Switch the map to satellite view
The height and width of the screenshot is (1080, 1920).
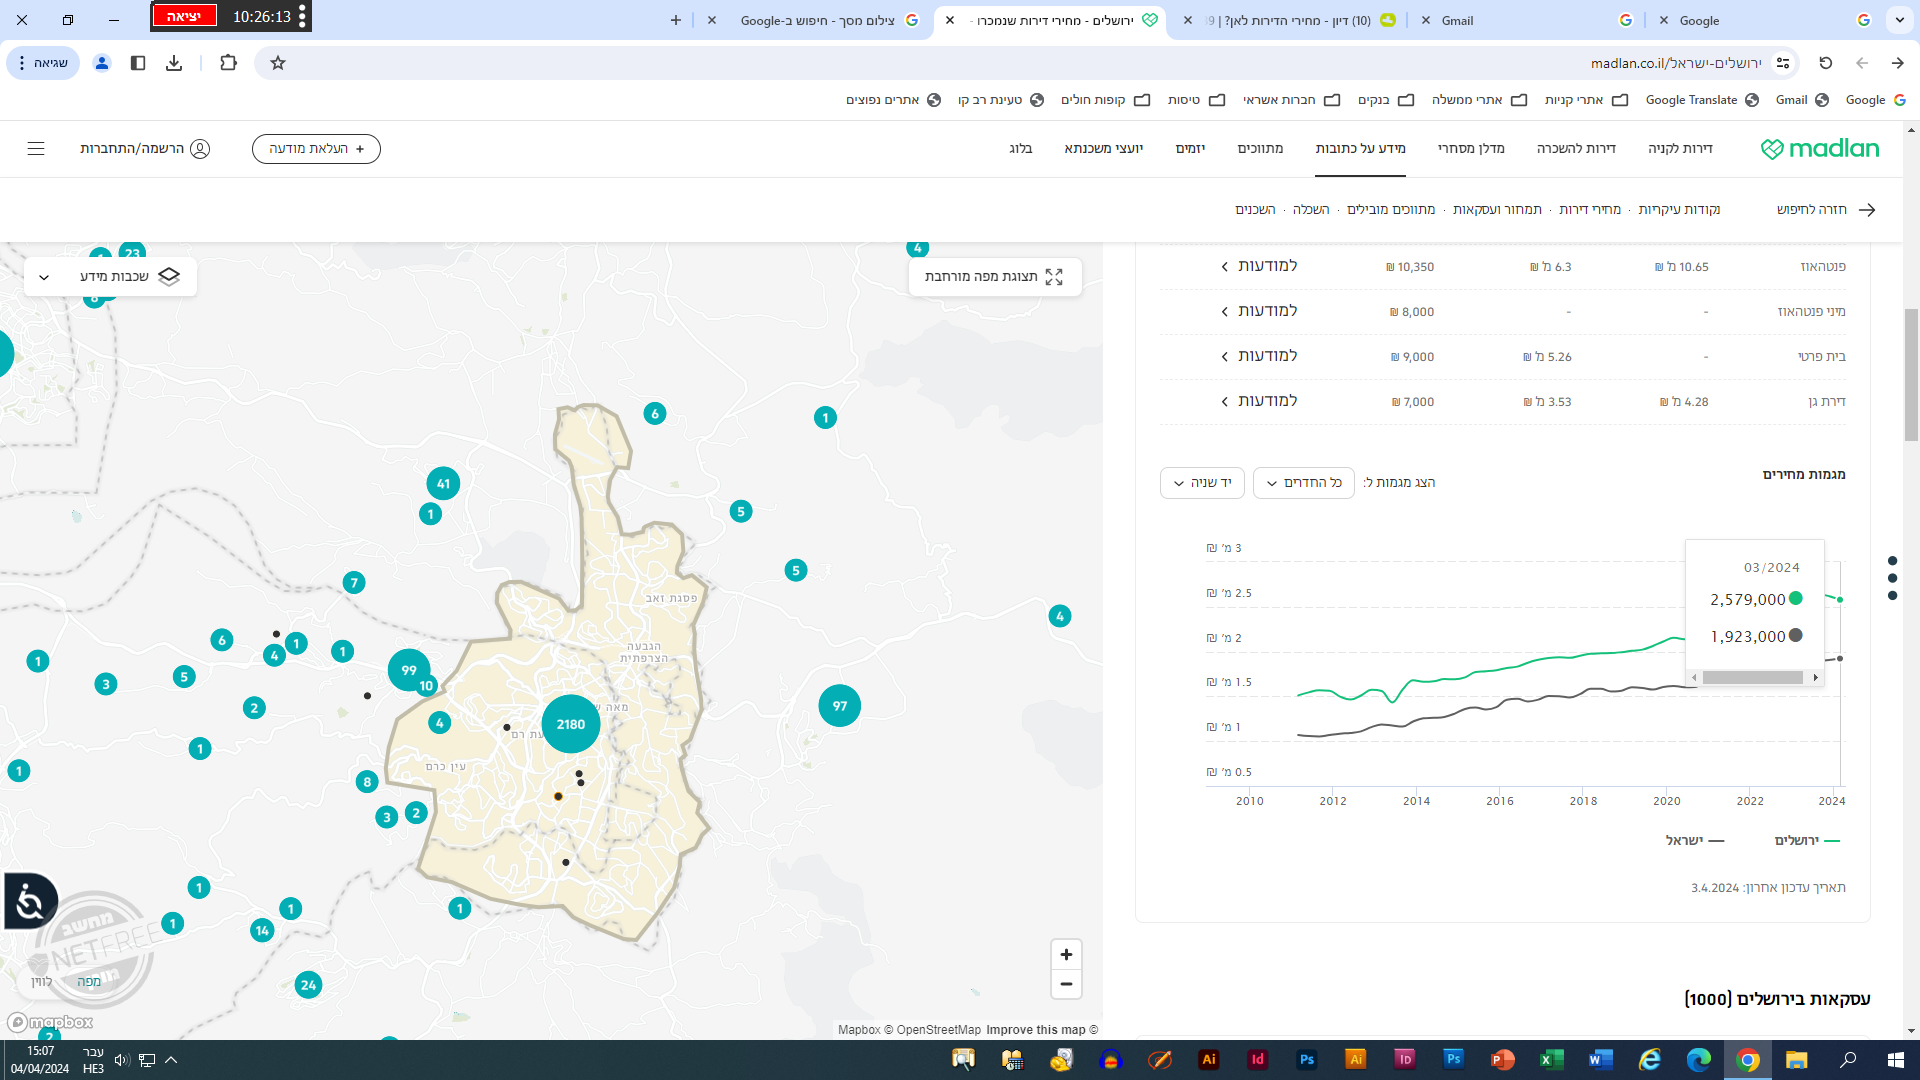click(x=41, y=982)
